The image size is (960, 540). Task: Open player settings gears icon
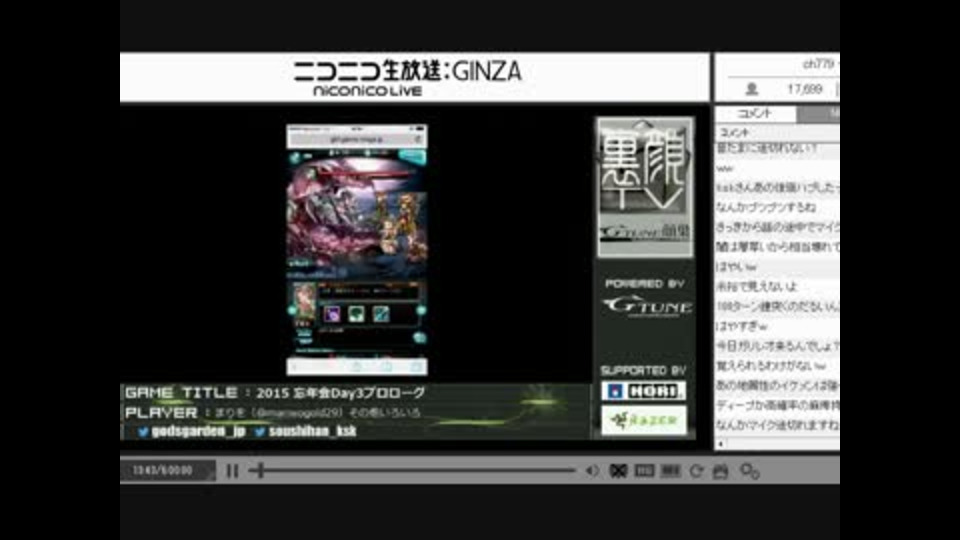click(750, 471)
